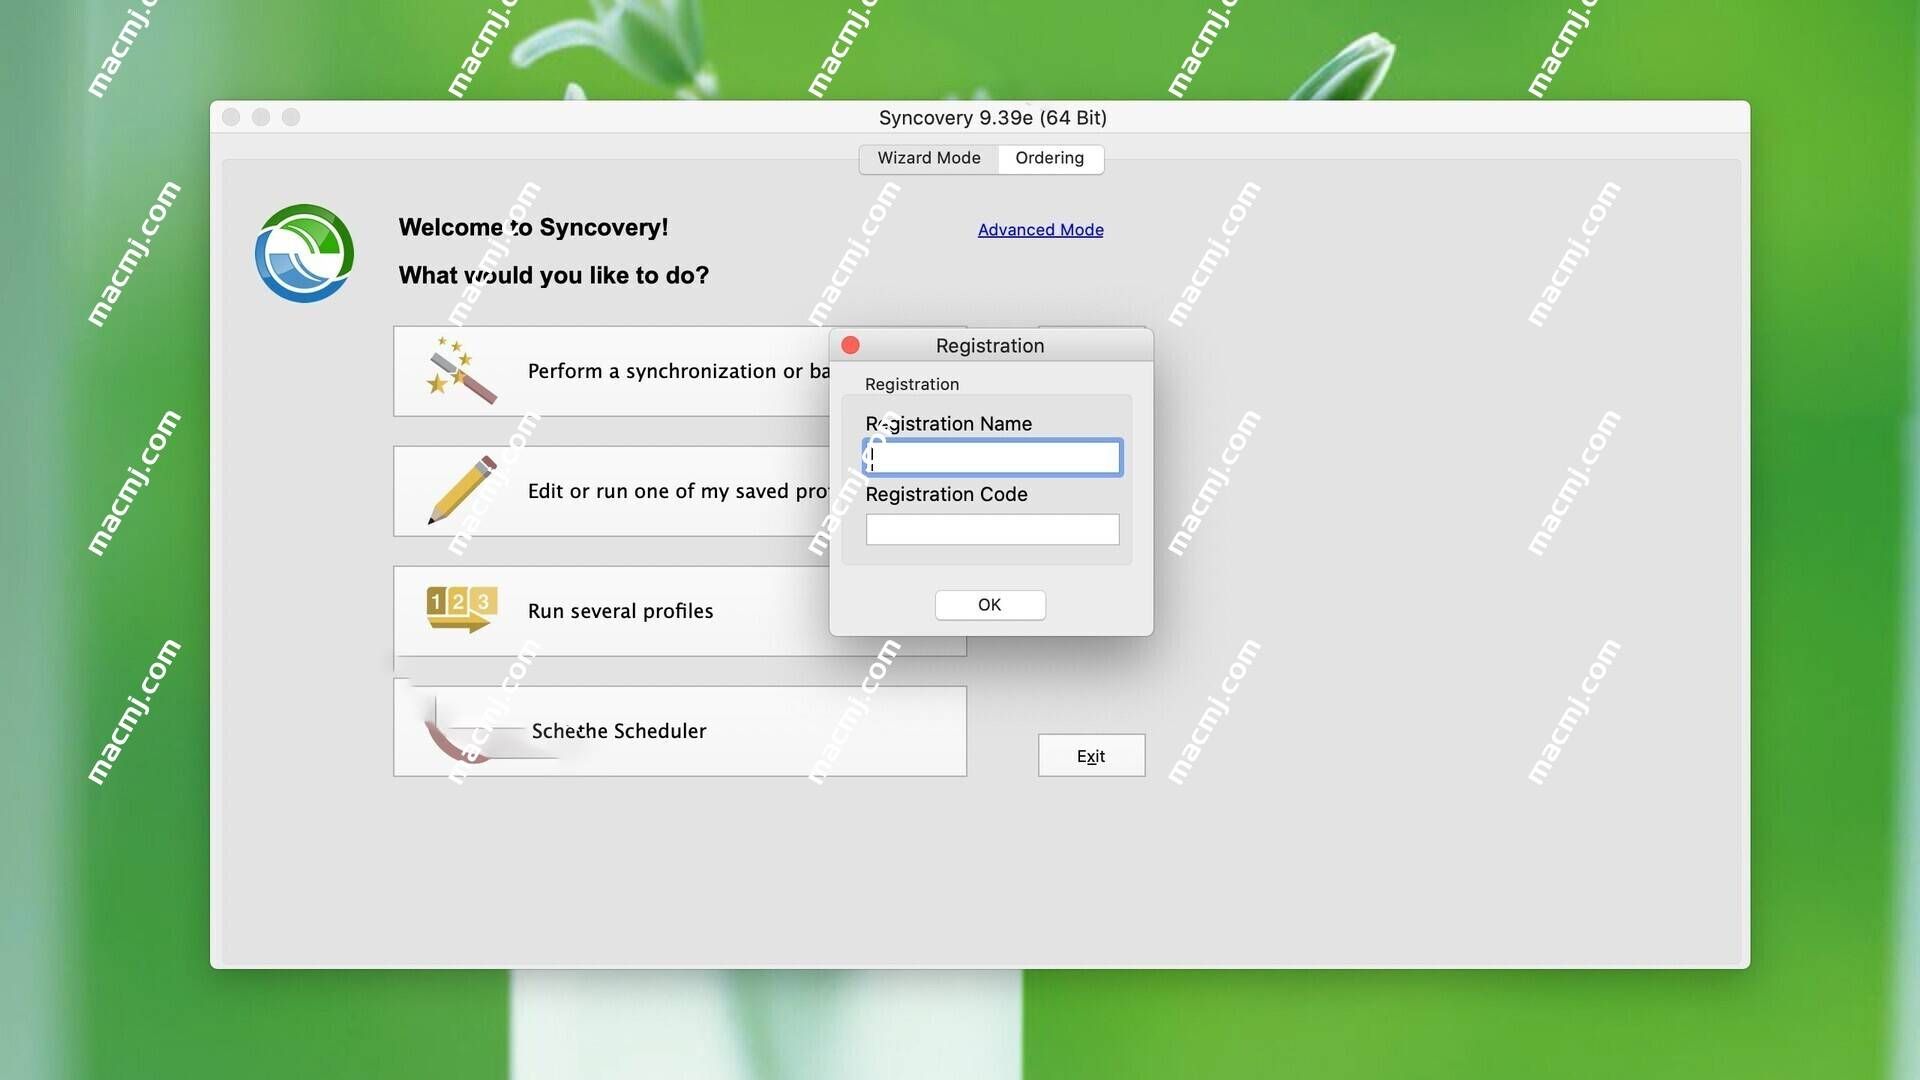Image resolution: width=1920 pixels, height=1080 pixels.
Task: Click the Syncovery 9.39e window title
Action: point(992,117)
